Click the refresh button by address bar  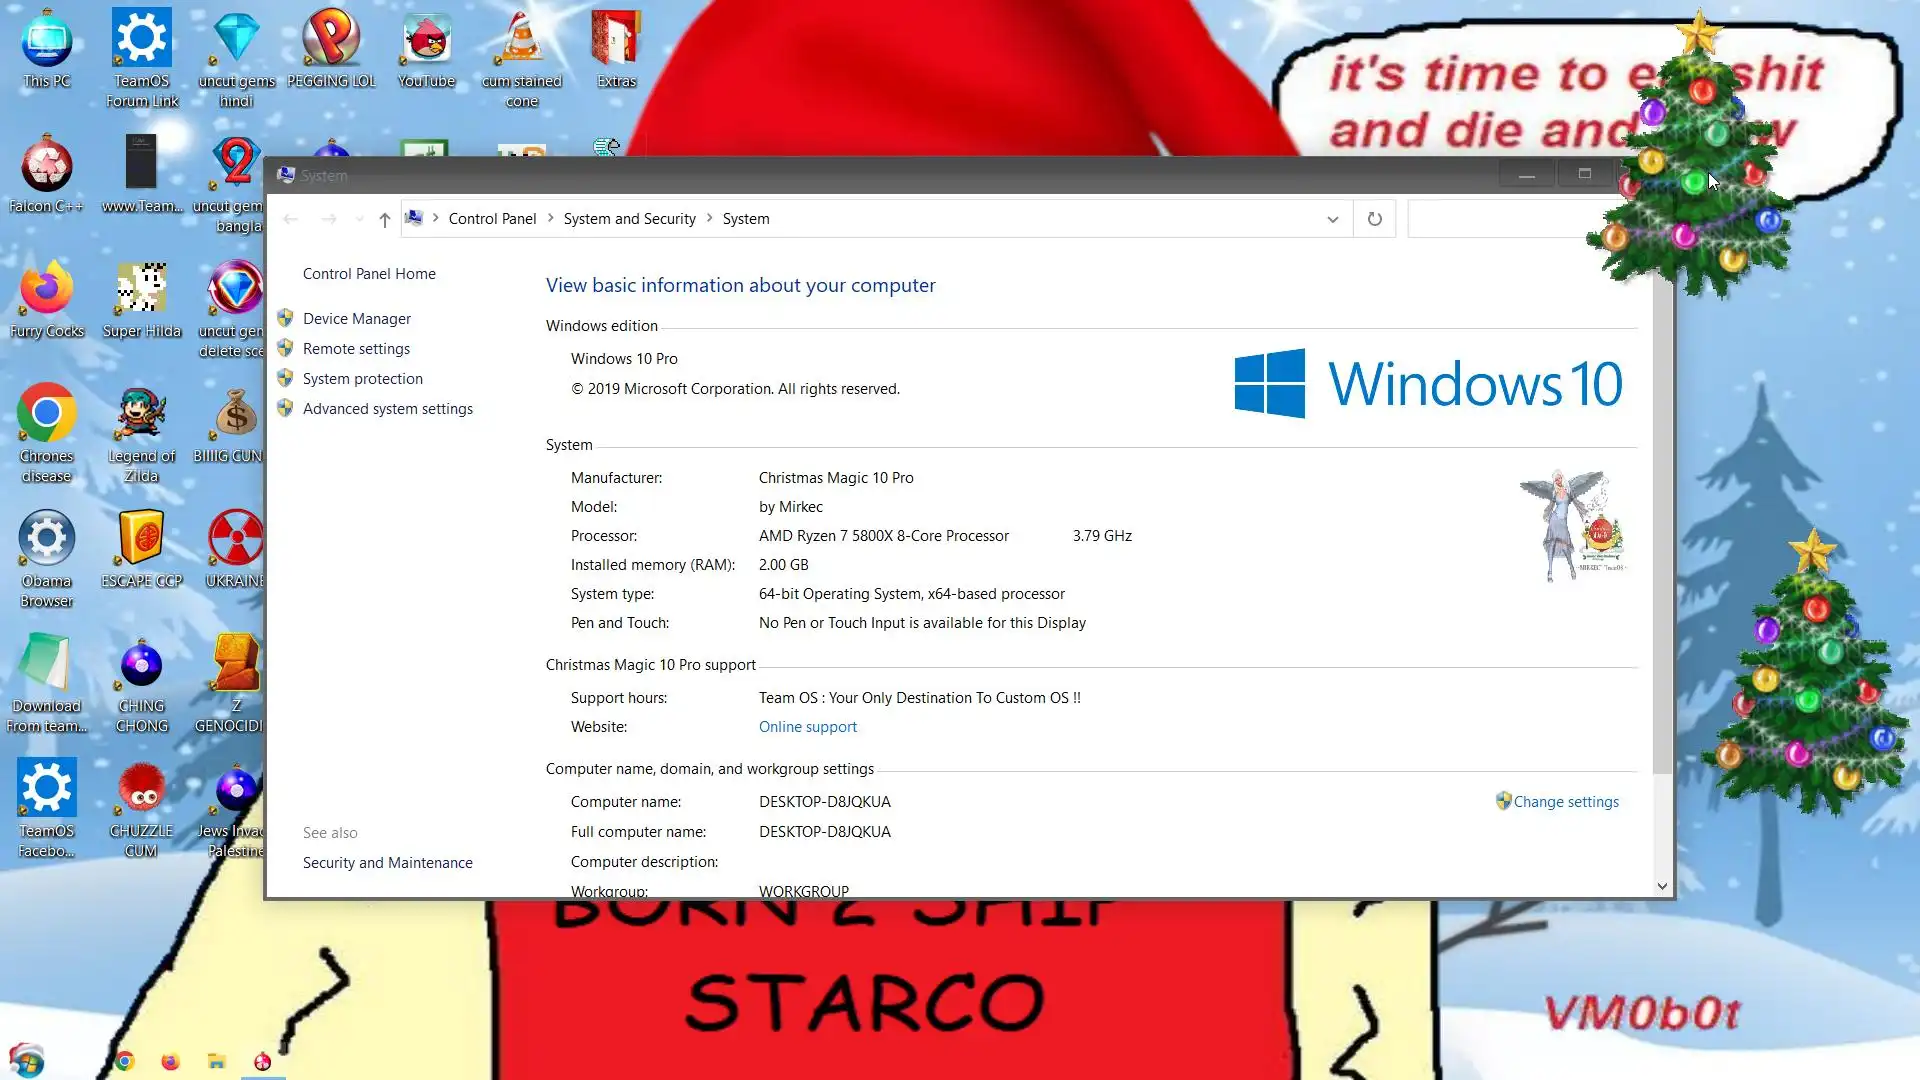pyautogui.click(x=1374, y=219)
